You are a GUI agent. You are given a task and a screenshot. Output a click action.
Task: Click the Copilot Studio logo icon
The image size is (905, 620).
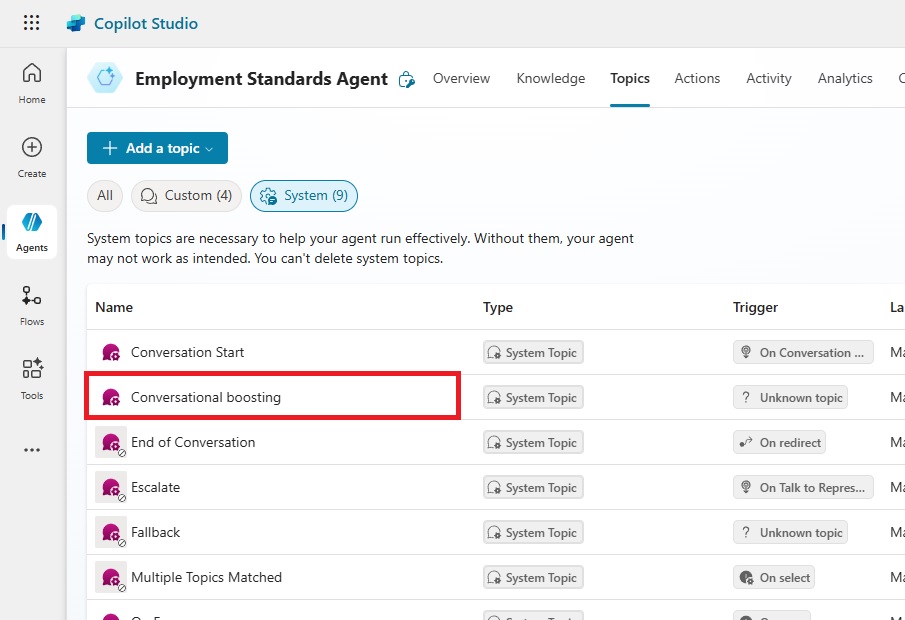[76, 23]
